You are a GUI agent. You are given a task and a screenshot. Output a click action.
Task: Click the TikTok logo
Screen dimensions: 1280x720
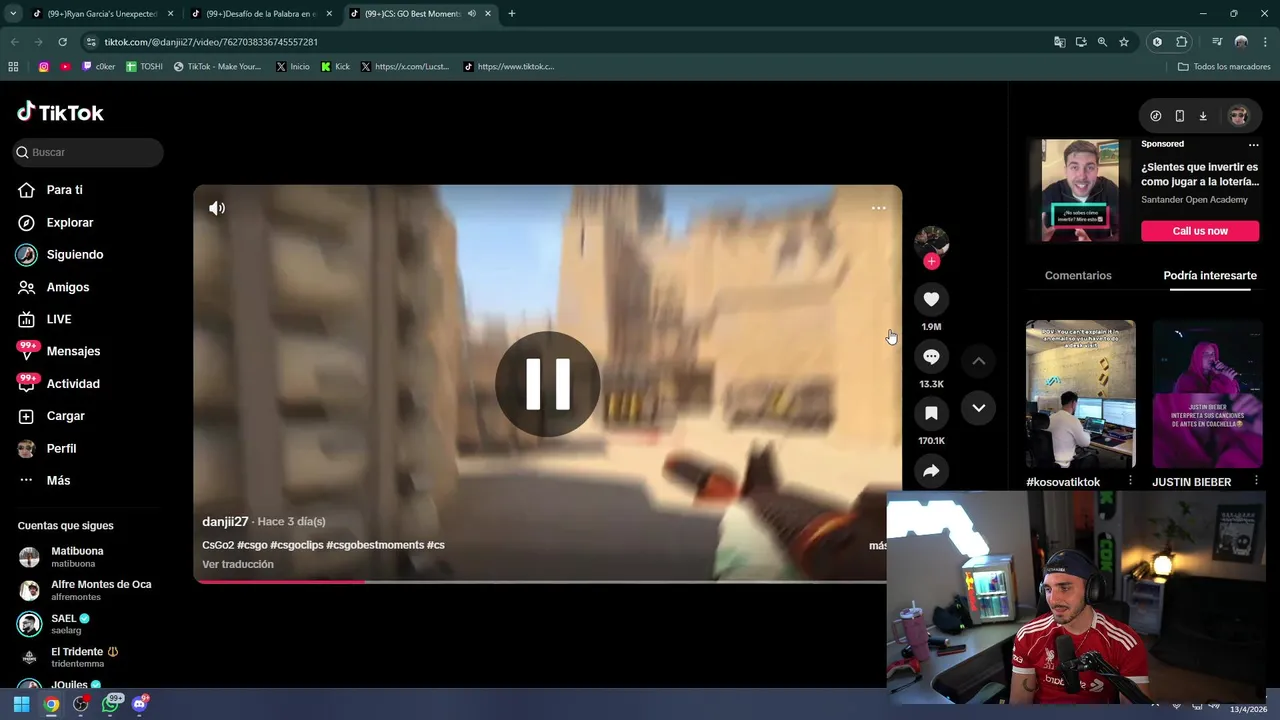[60, 112]
